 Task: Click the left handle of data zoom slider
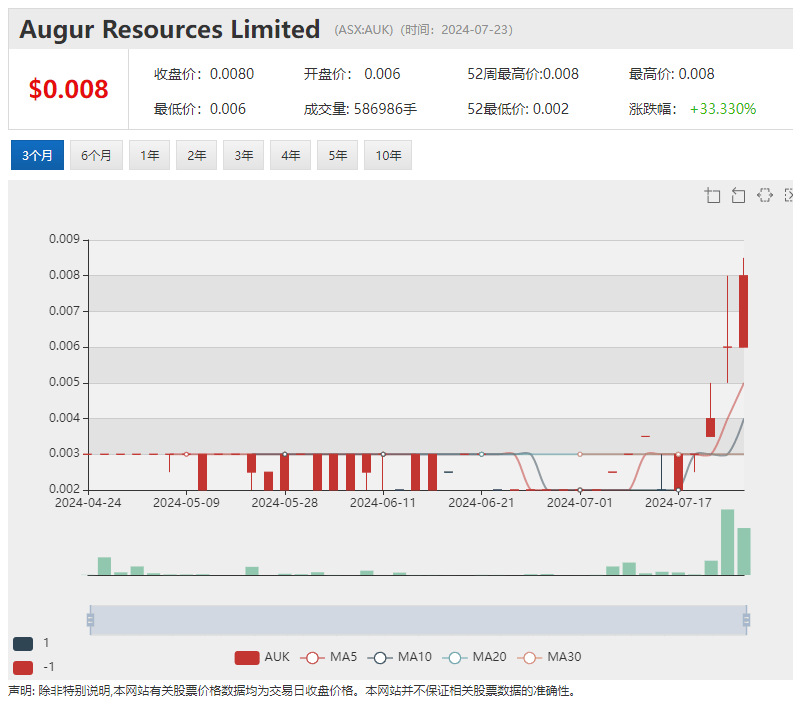[x=90, y=620]
